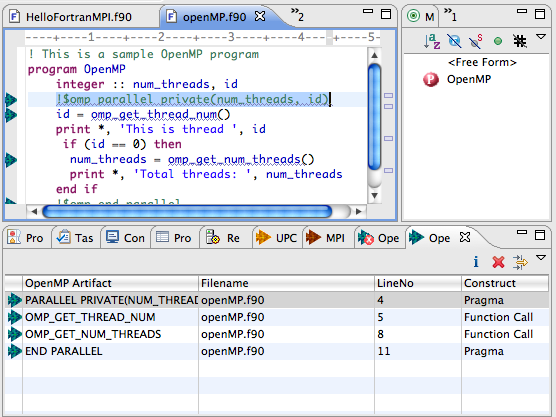This screenshot has width=556, height=417.
Task: Open the outline view menu dropdown
Action: point(541,37)
